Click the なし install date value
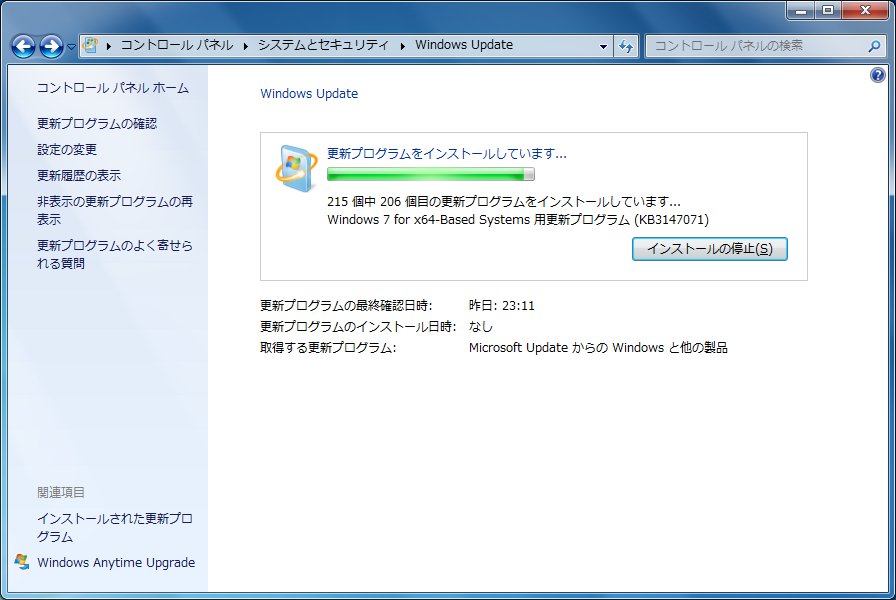896x600 pixels. pyautogui.click(x=481, y=327)
